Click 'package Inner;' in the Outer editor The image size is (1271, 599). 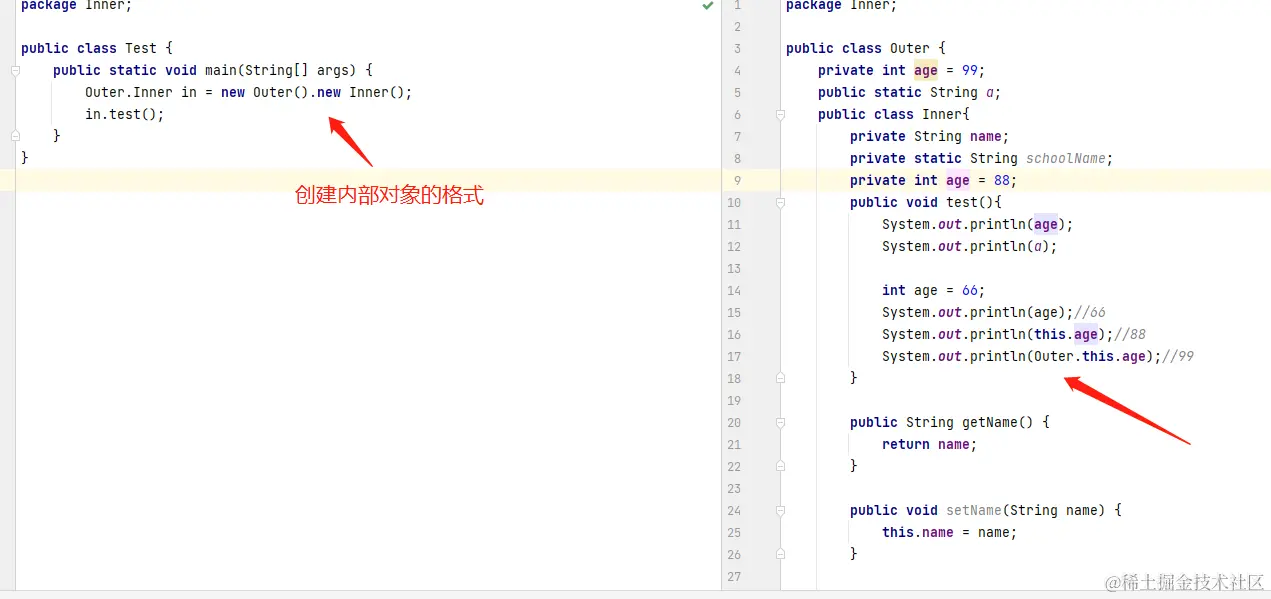(x=842, y=5)
